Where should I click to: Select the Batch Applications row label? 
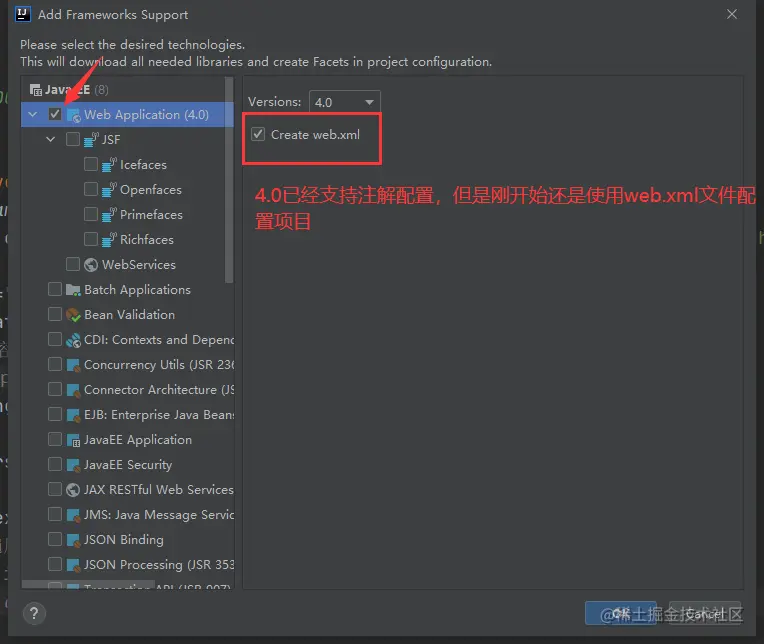click(137, 290)
